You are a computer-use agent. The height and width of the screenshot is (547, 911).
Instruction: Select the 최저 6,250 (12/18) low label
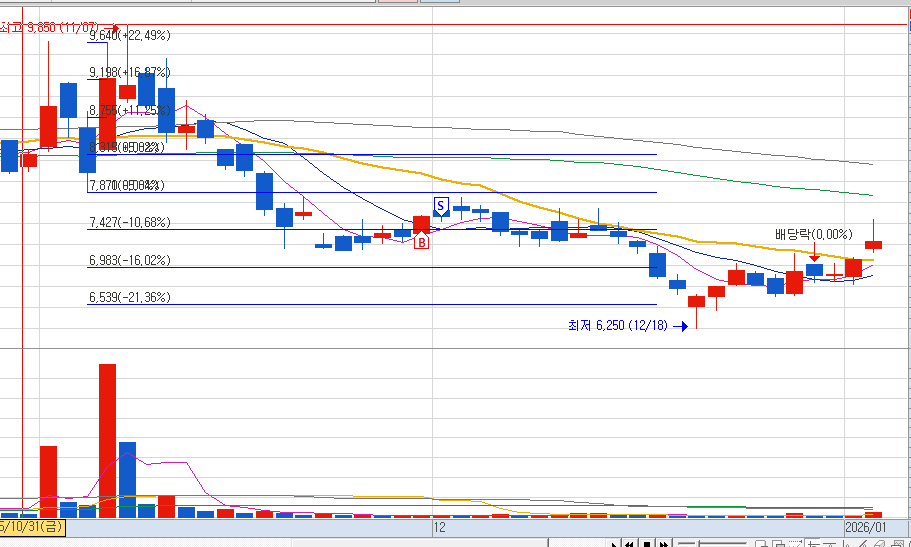[618, 326]
